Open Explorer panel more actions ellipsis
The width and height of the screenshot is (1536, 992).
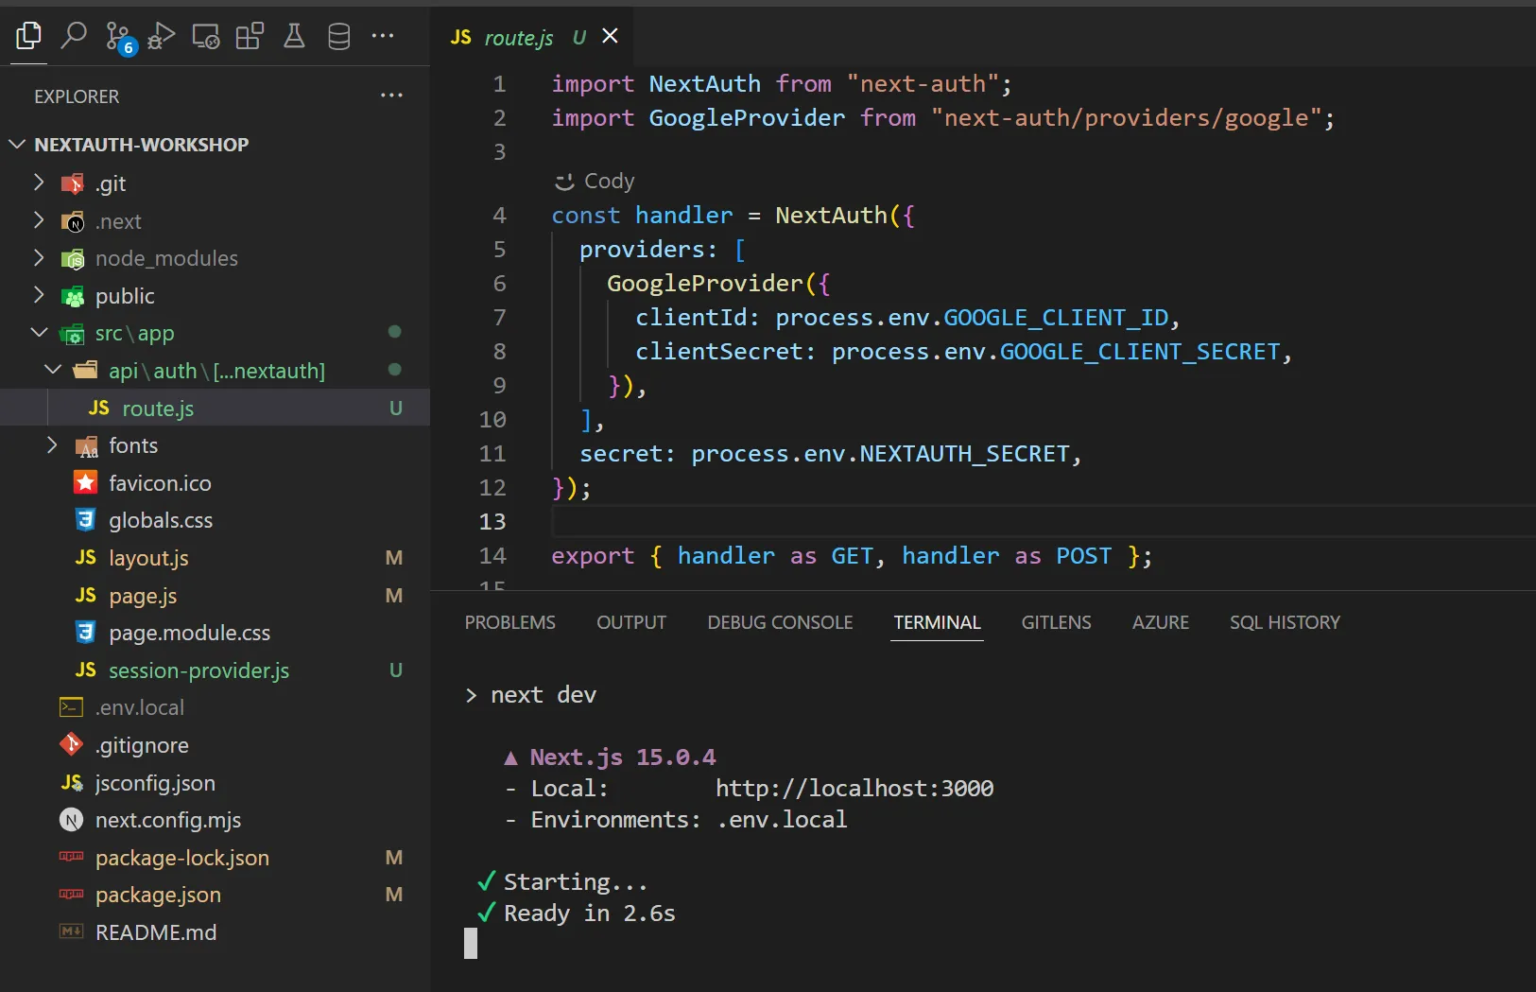point(391,95)
